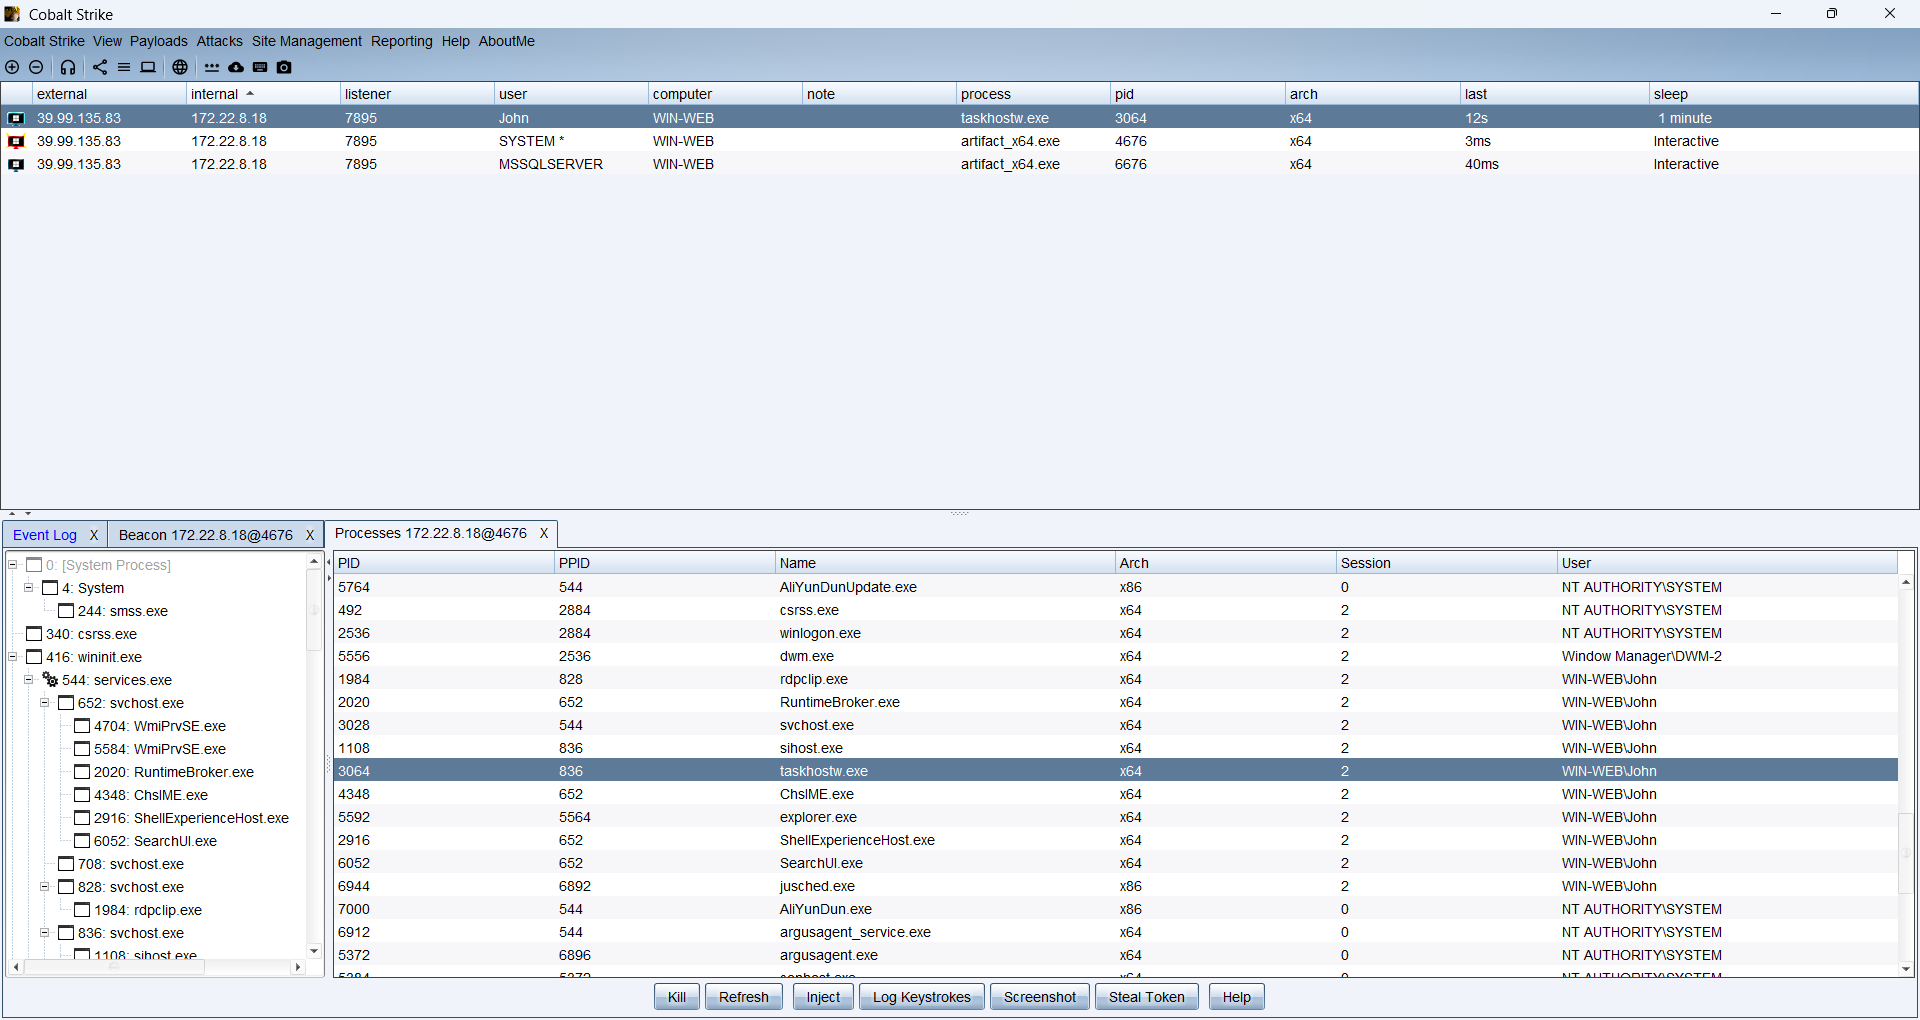Select the winlogon.exe process row

tap(1116, 633)
